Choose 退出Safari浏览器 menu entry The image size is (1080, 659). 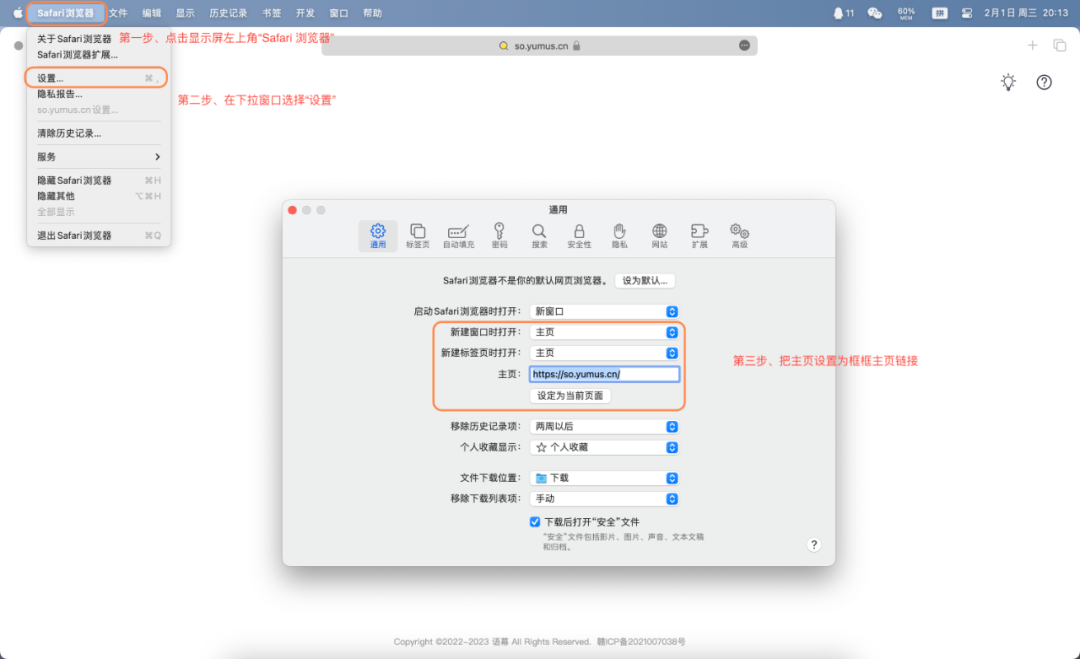coord(98,236)
